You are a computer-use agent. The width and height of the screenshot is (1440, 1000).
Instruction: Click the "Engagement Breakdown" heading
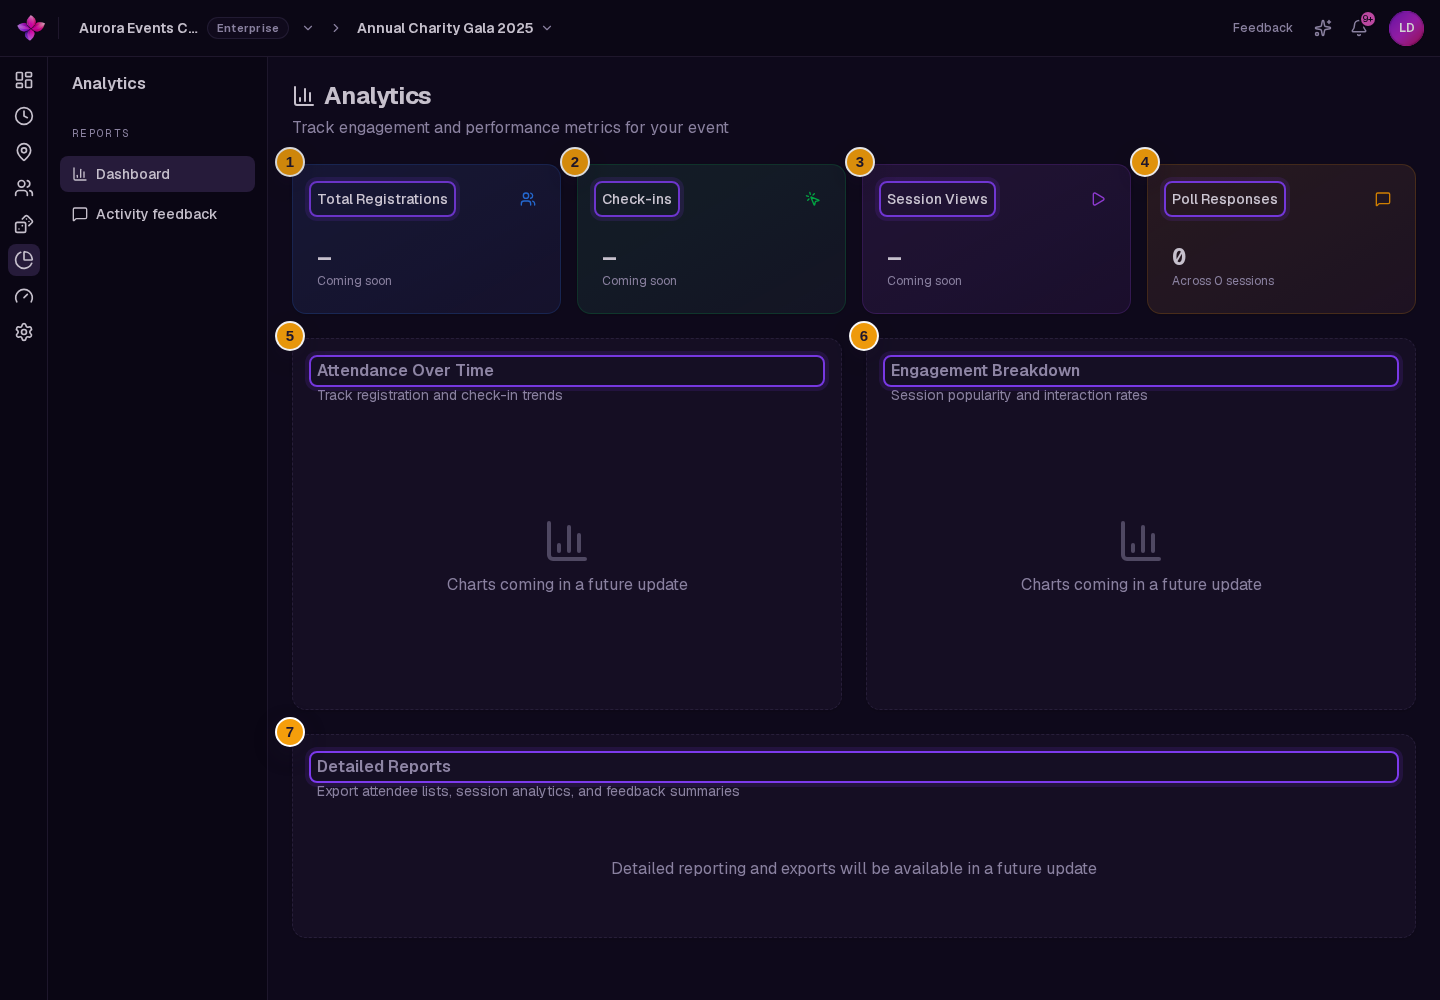(985, 370)
